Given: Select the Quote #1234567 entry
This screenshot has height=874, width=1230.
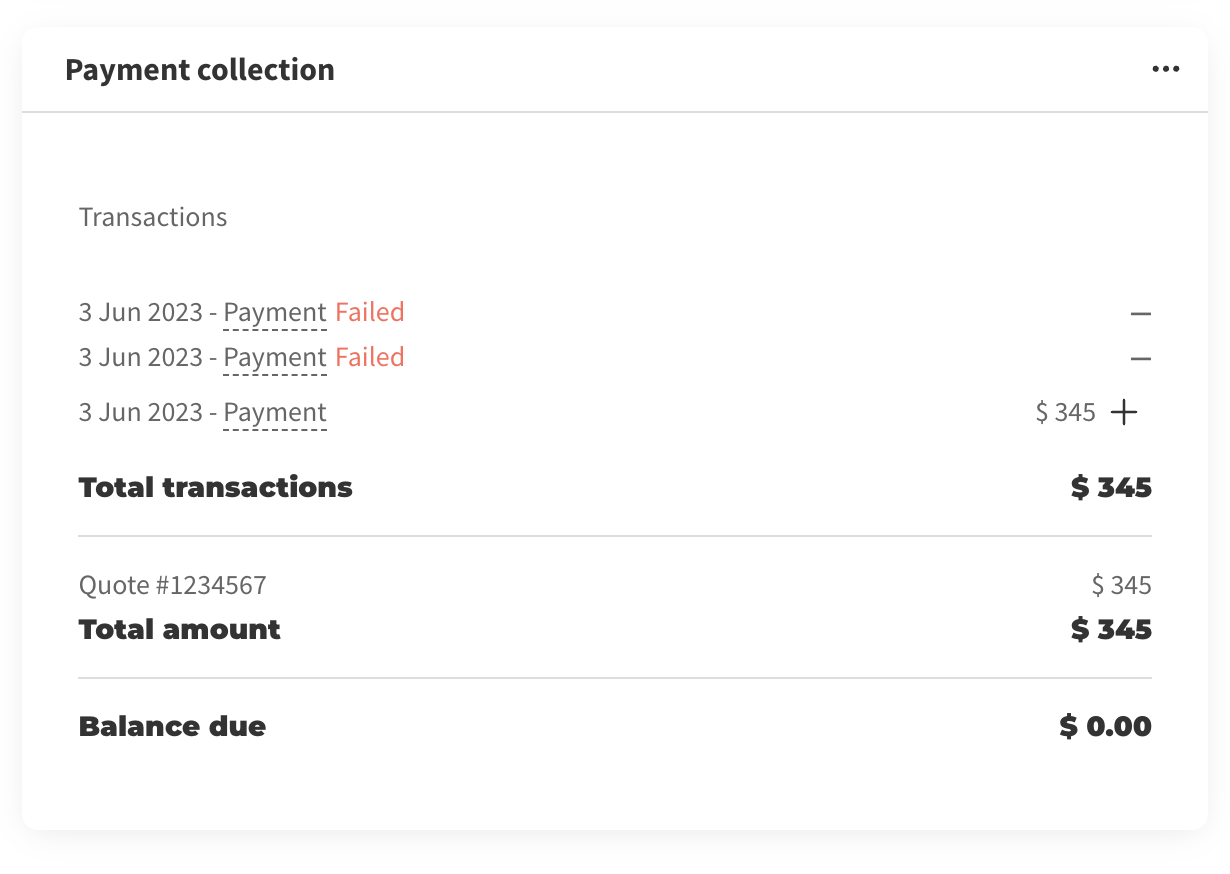Looking at the screenshot, I should 173,585.
